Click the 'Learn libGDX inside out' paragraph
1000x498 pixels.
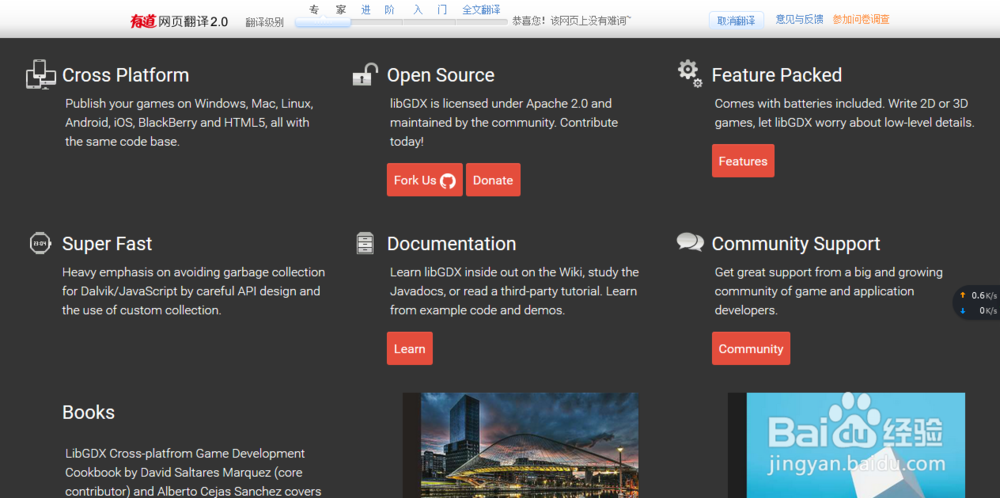514,291
